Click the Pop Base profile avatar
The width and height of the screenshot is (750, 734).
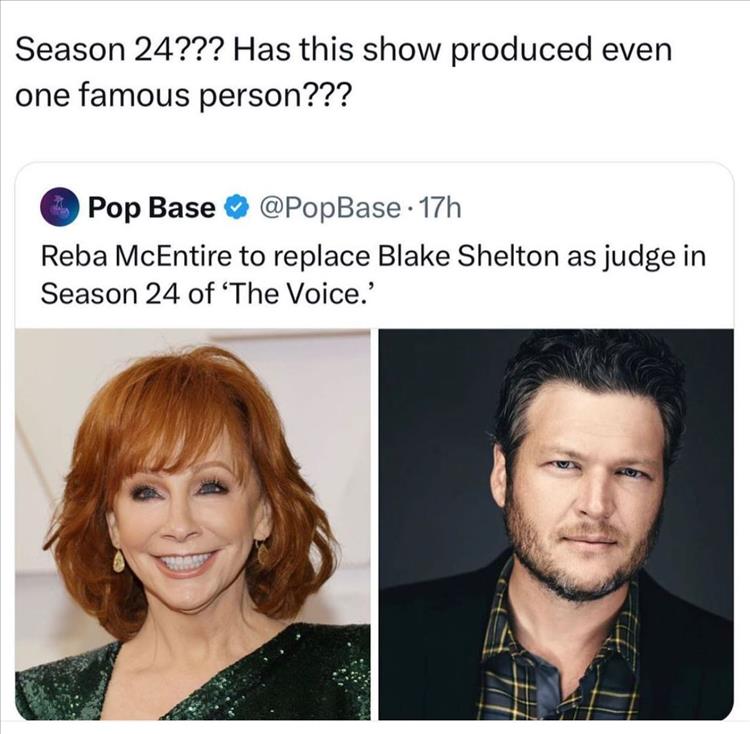pos(59,208)
